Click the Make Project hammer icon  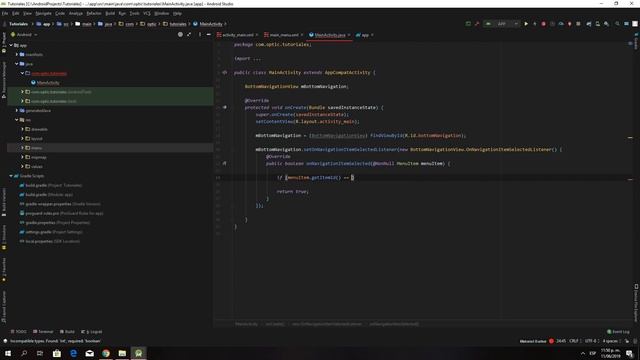(477, 24)
